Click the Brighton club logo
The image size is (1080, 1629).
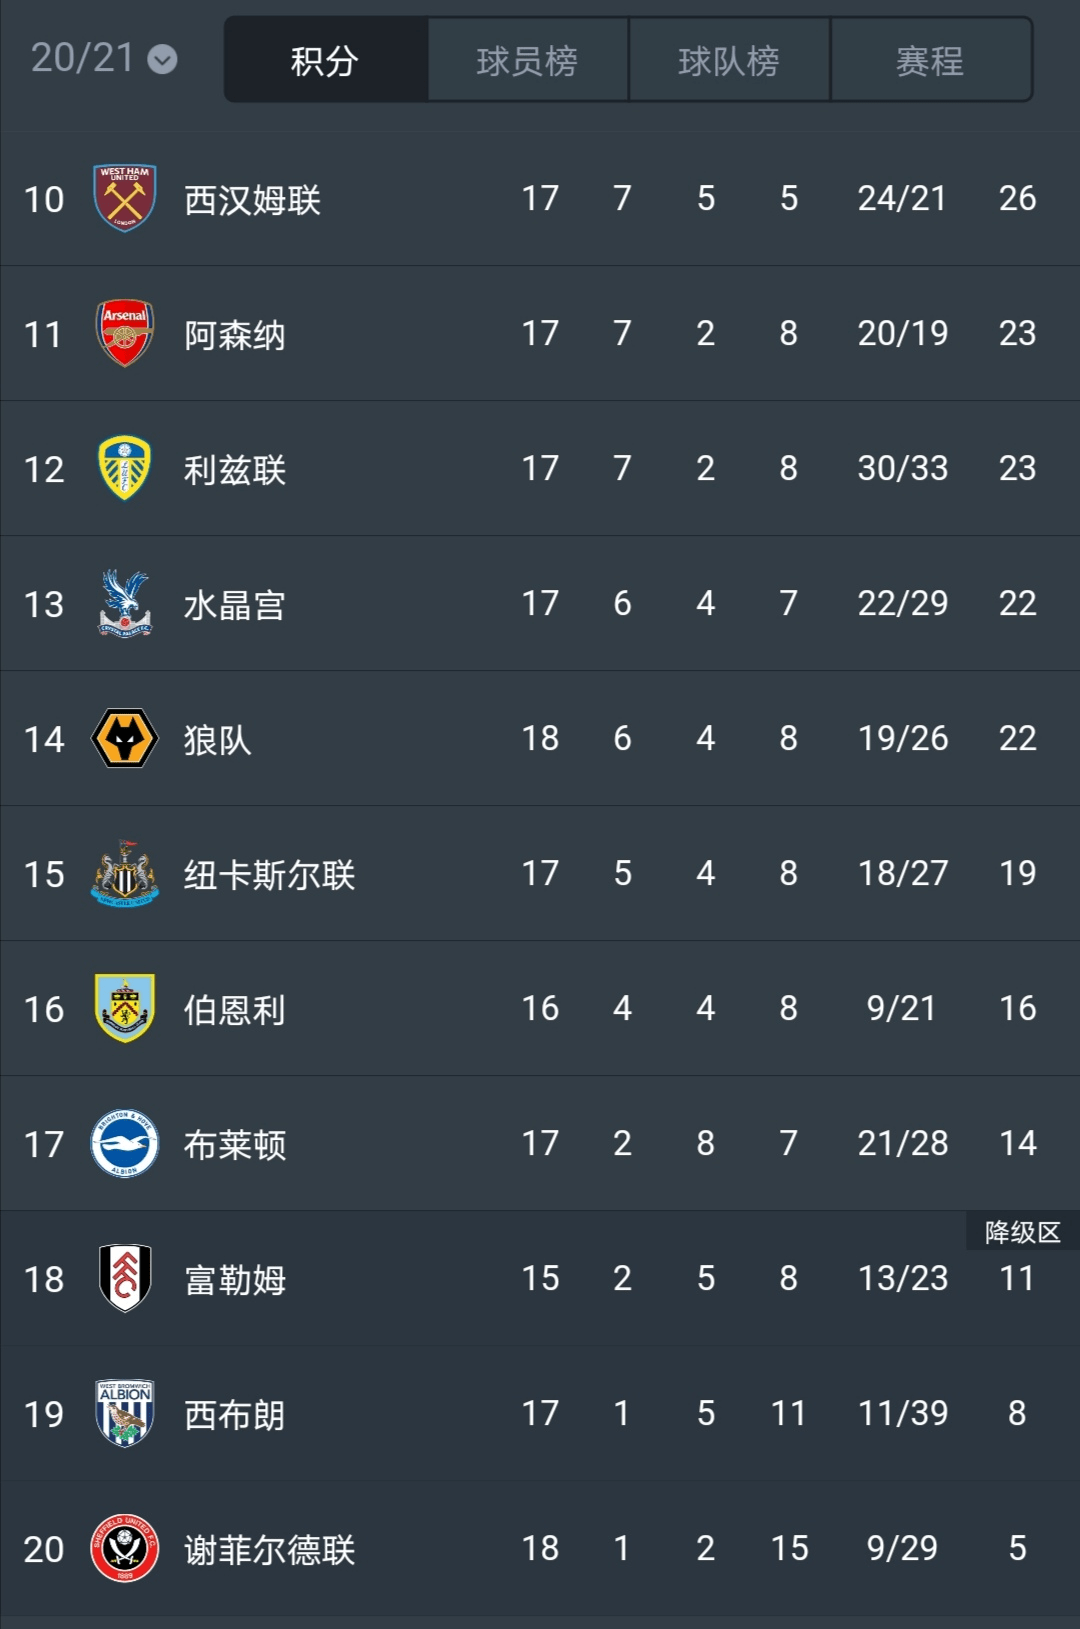click(125, 1143)
